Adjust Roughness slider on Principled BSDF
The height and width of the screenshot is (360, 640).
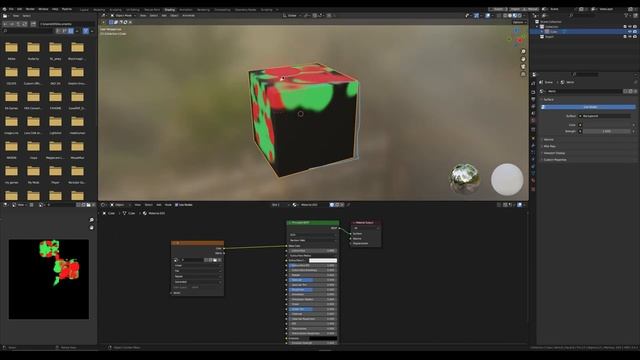(x=312, y=290)
